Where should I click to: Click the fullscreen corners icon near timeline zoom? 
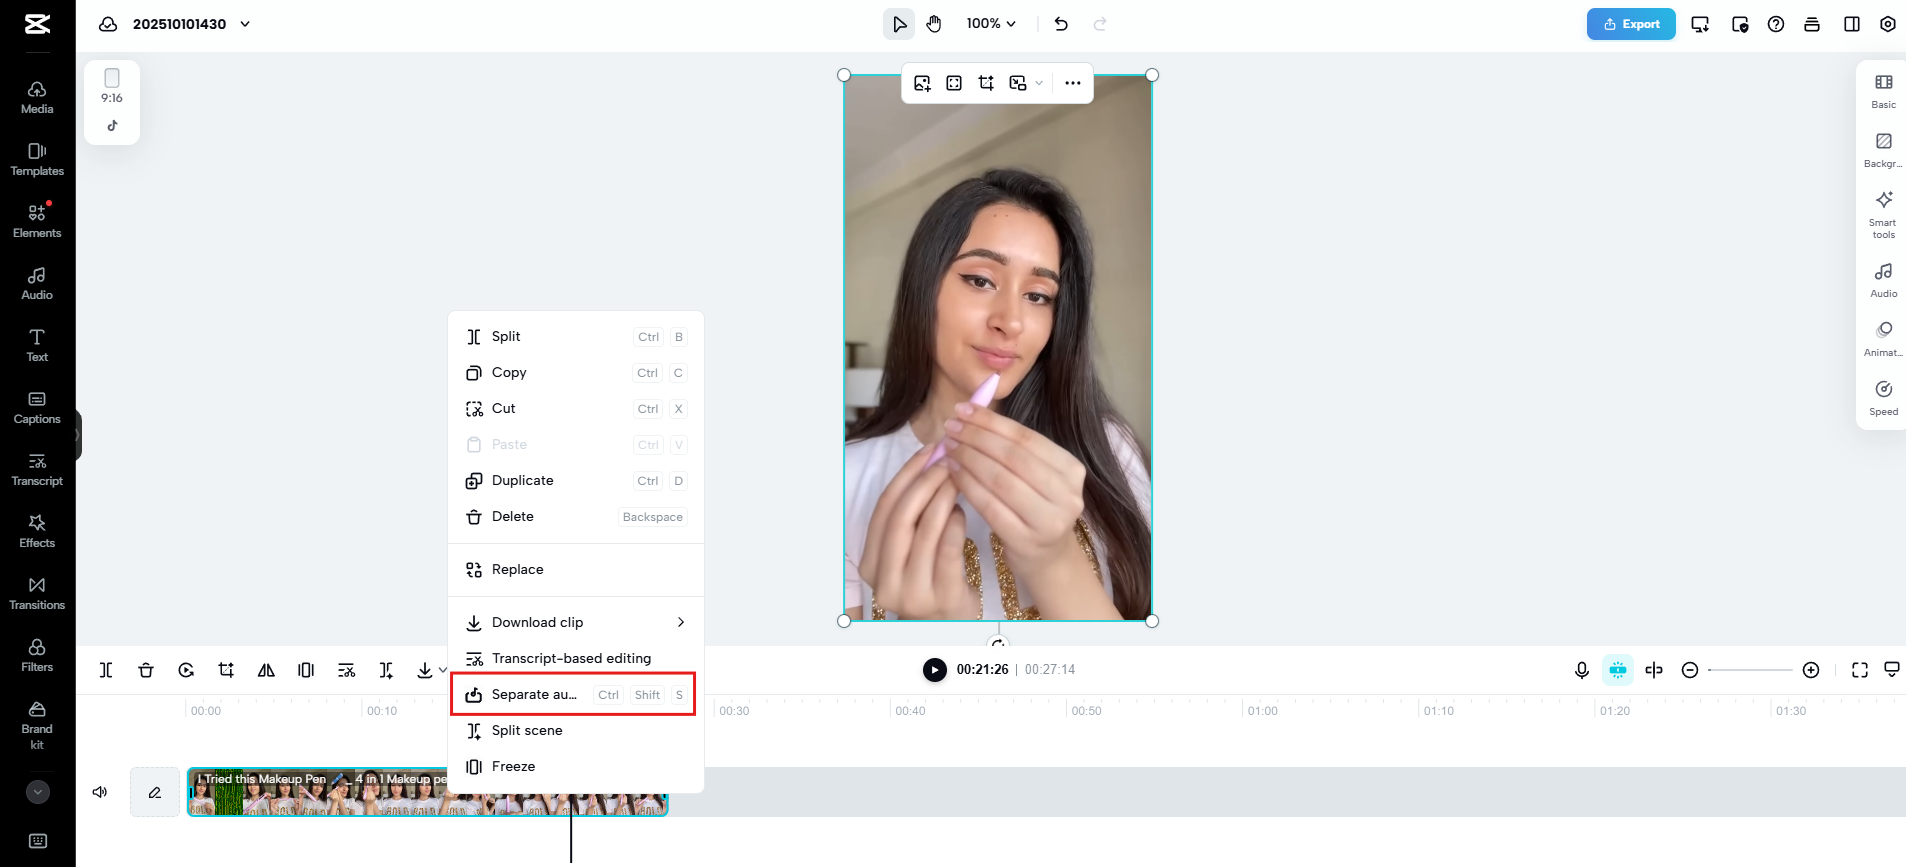[x=1860, y=670]
